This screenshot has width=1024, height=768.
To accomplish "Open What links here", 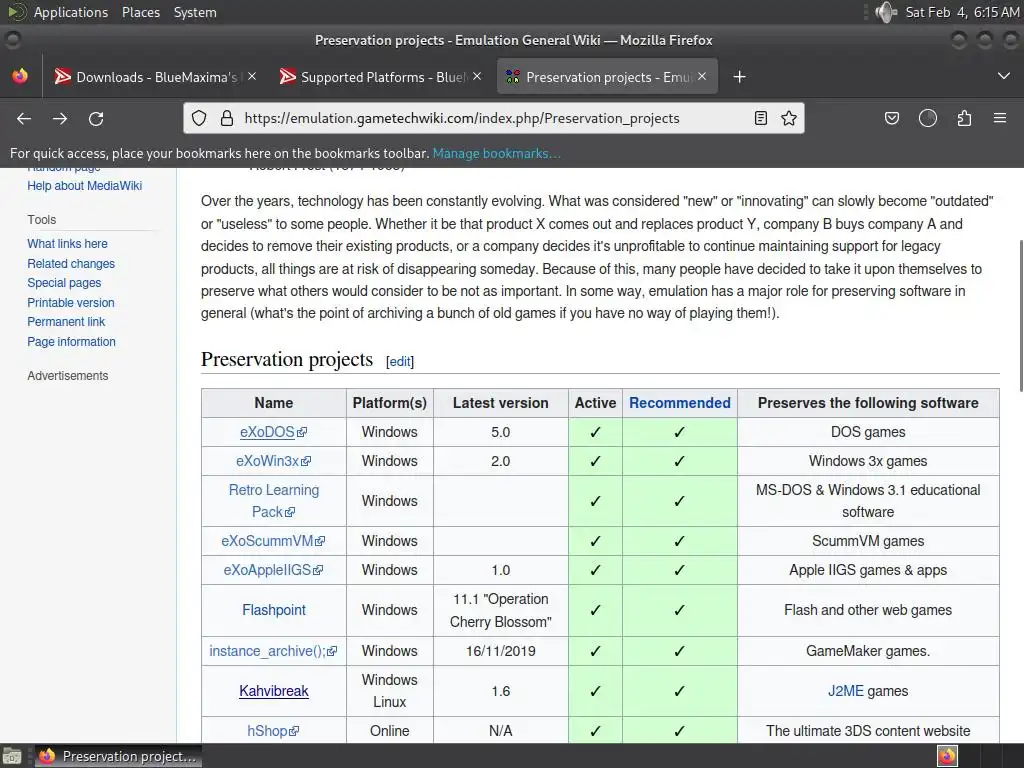I will [x=67, y=244].
